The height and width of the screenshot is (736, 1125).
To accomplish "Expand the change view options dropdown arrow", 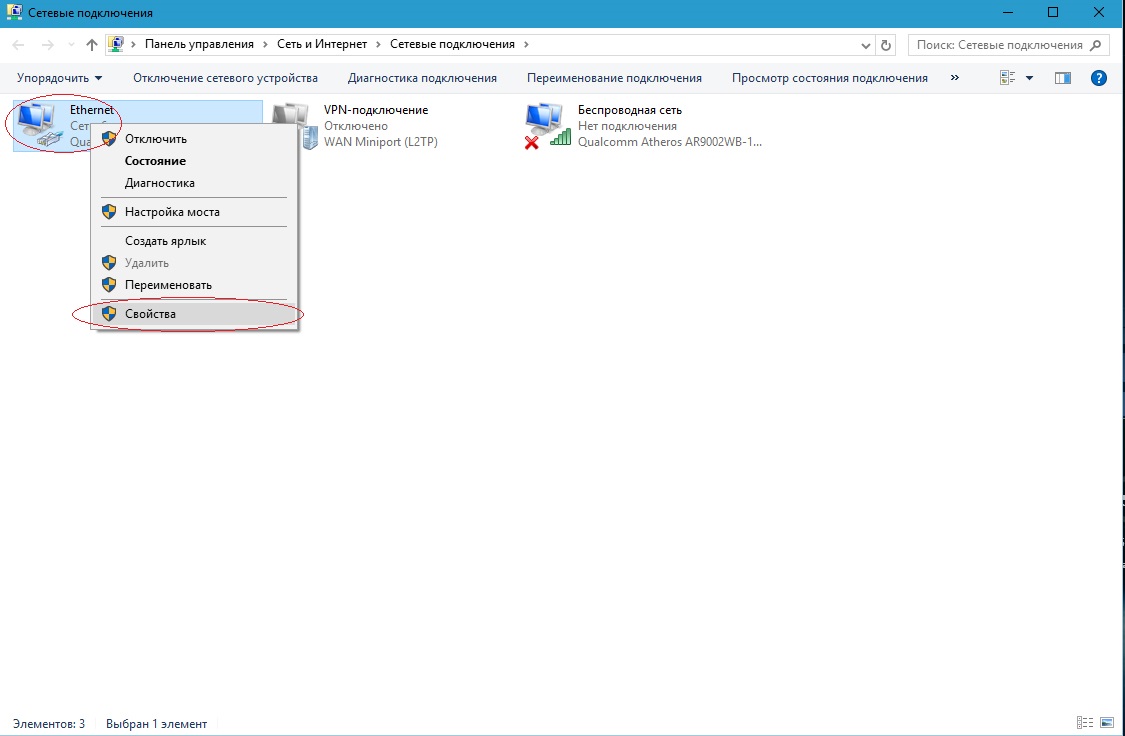I will point(1030,78).
